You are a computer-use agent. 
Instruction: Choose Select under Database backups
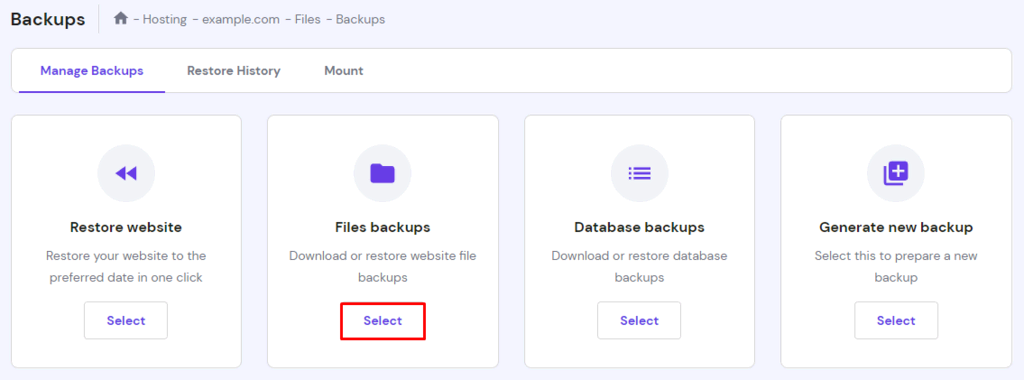point(639,321)
